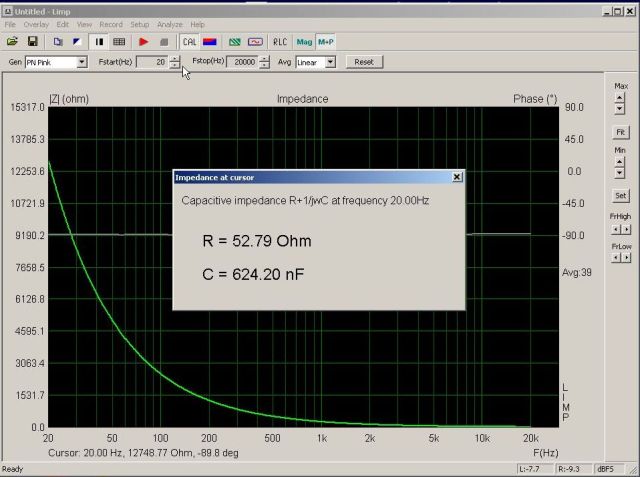640x477 pixels.
Task: Expand the Gen PN Pink dropdown
Action: coord(82,62)
